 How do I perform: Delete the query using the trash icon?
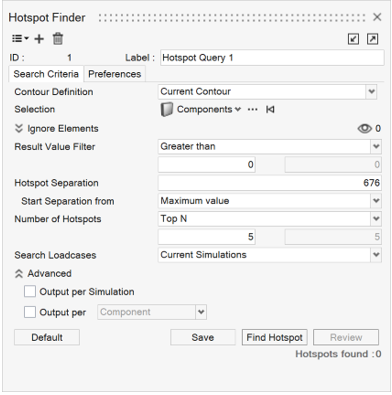58,39
